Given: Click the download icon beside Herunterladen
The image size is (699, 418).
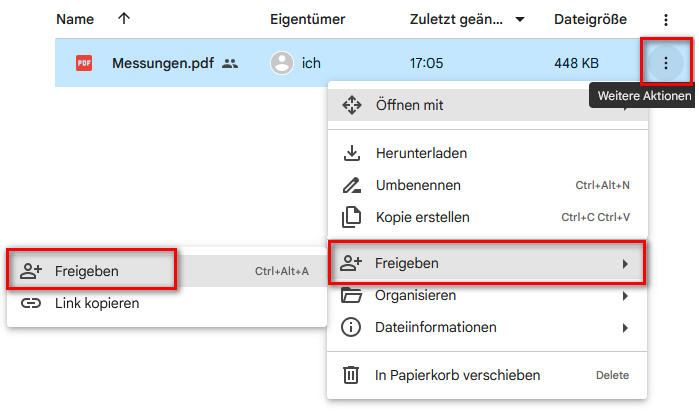Looking at the screenshot, I should (351, 154).
